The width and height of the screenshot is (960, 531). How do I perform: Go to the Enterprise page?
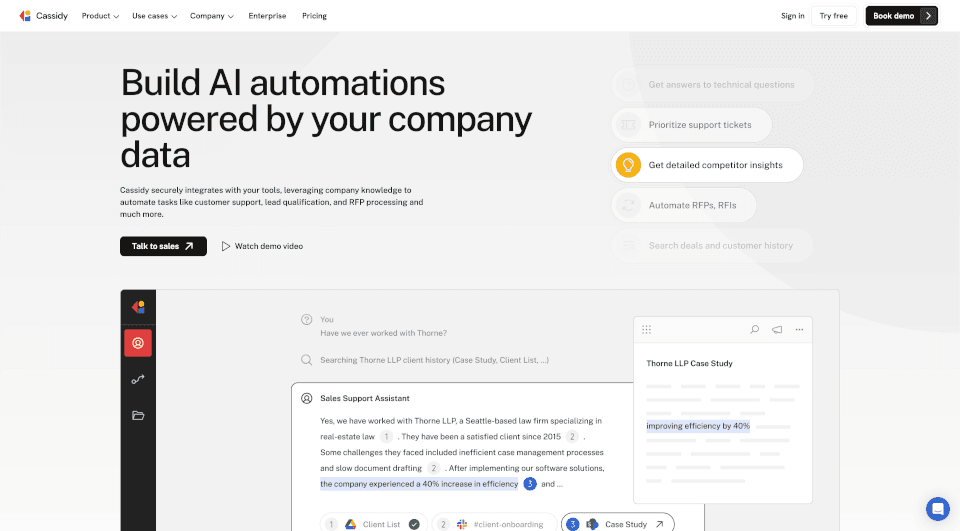(x=267, y=16)
